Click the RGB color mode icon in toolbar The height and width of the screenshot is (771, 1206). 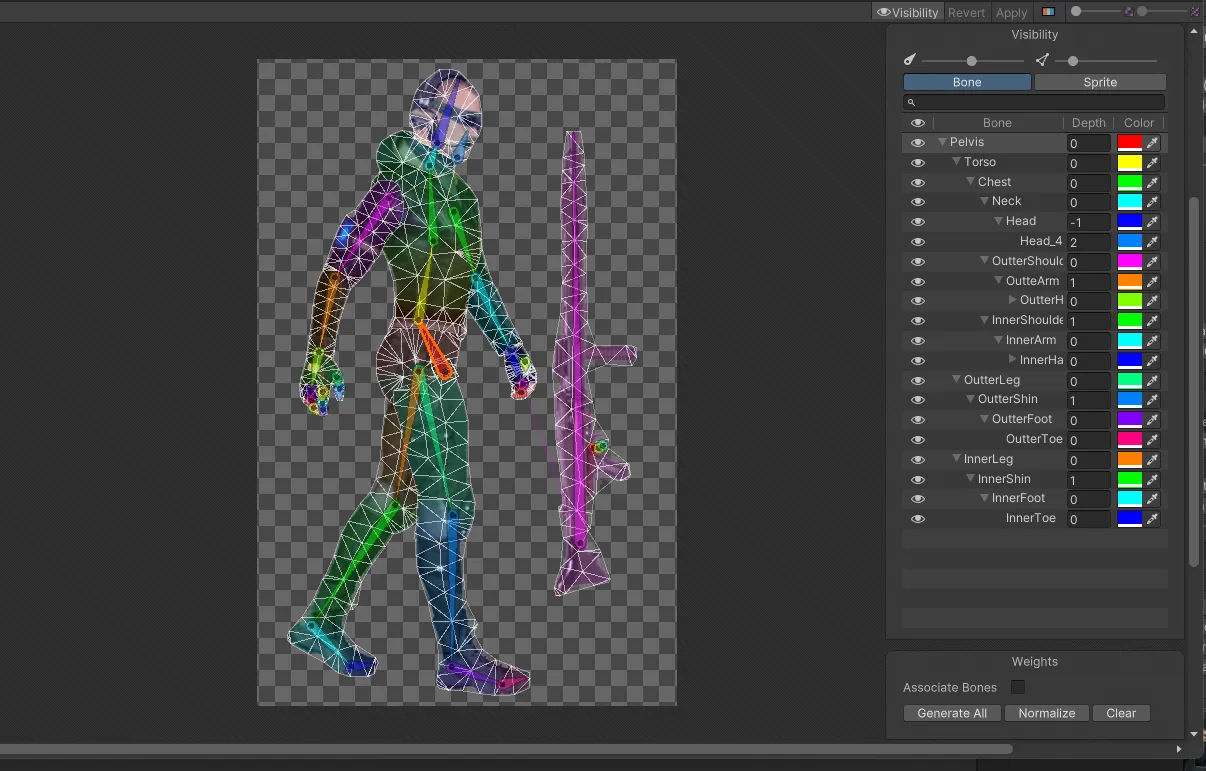[x=1048, y=12]
